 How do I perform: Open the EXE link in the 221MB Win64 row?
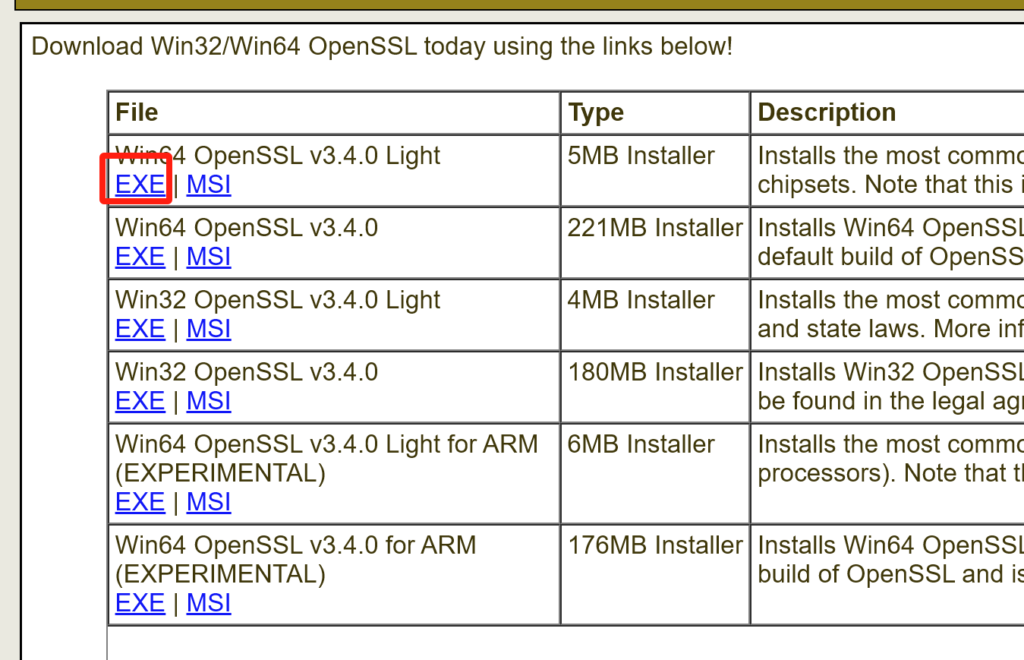tap(140, 257)
